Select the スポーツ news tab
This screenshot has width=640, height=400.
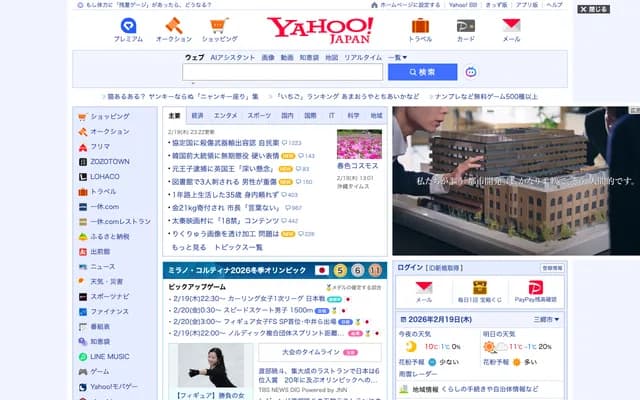[259, 115]
